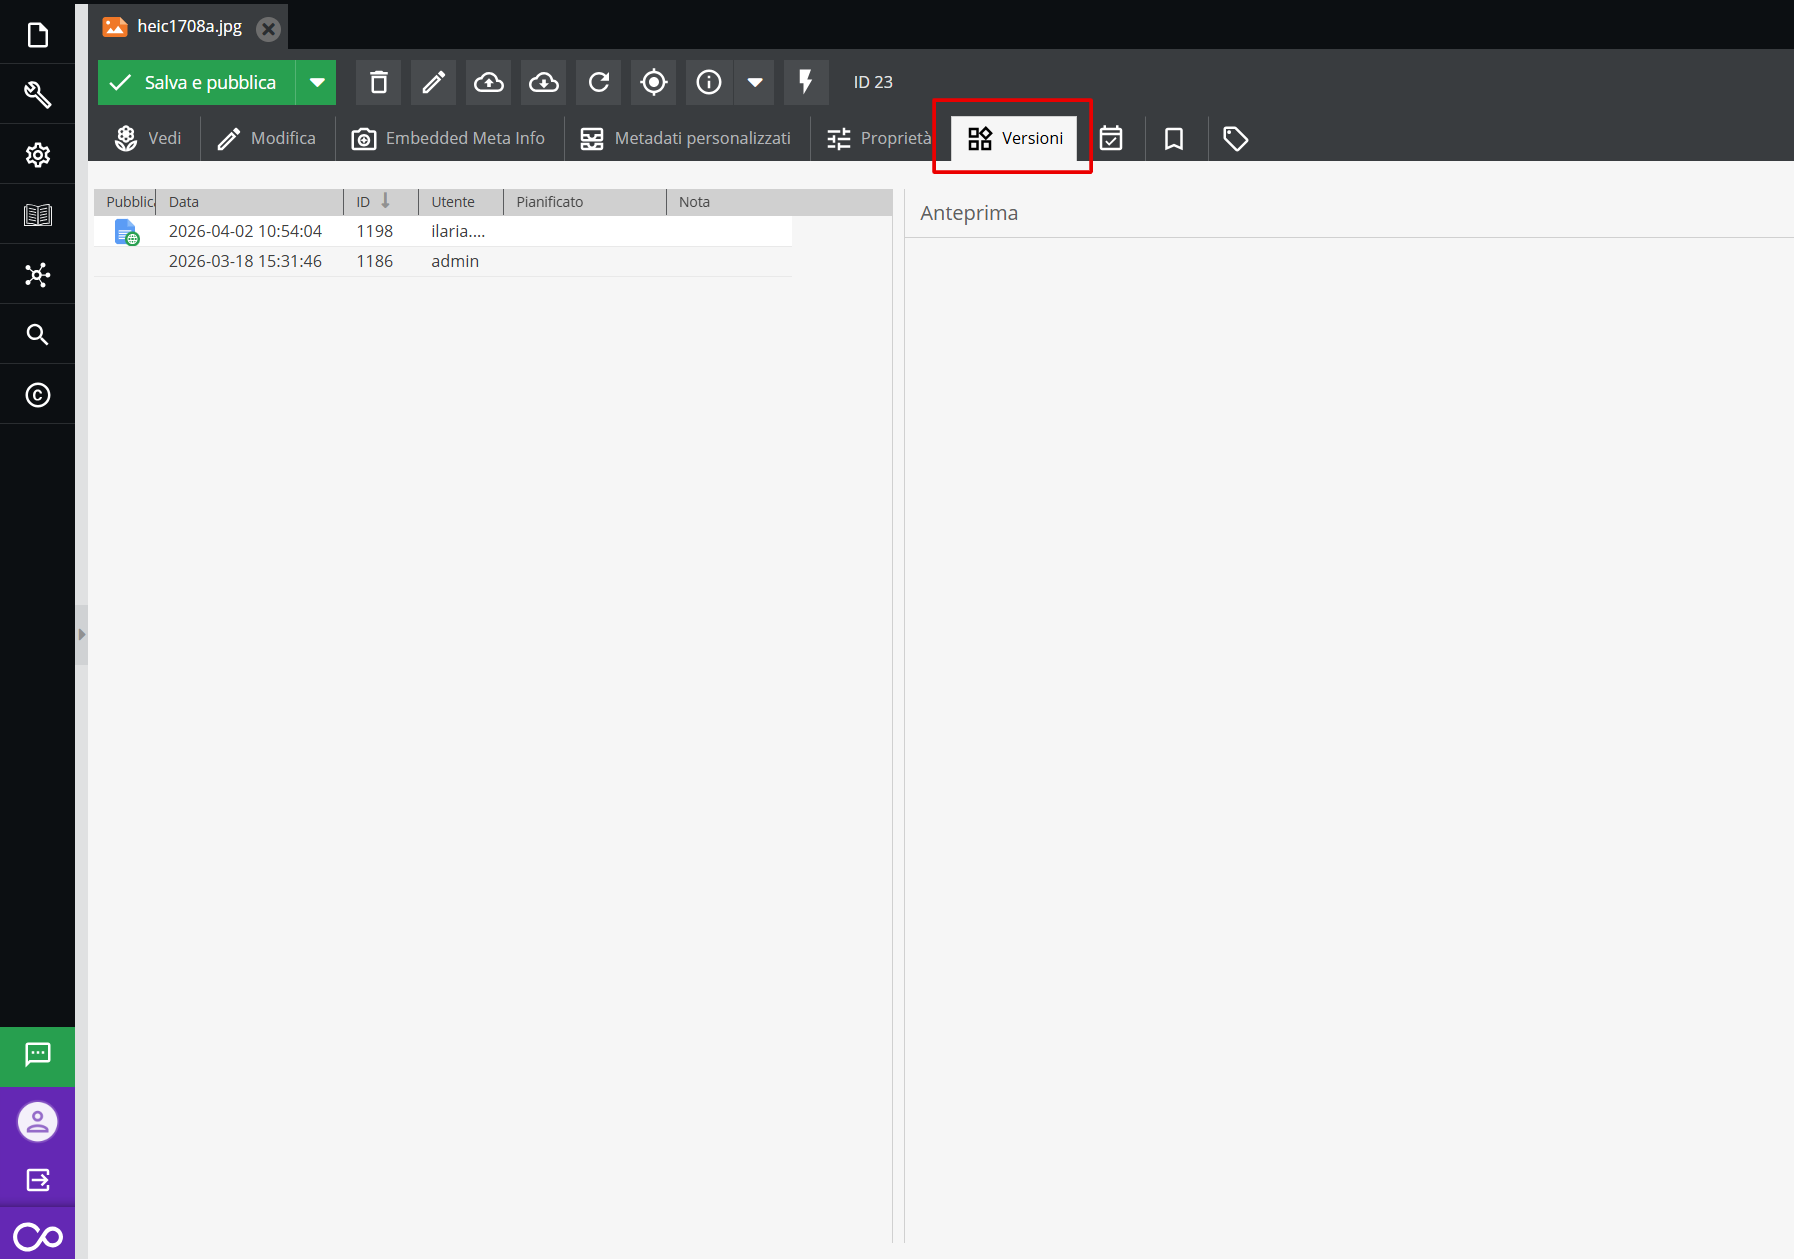Click the locate-in-tree target icon

(x=653, y=82)
